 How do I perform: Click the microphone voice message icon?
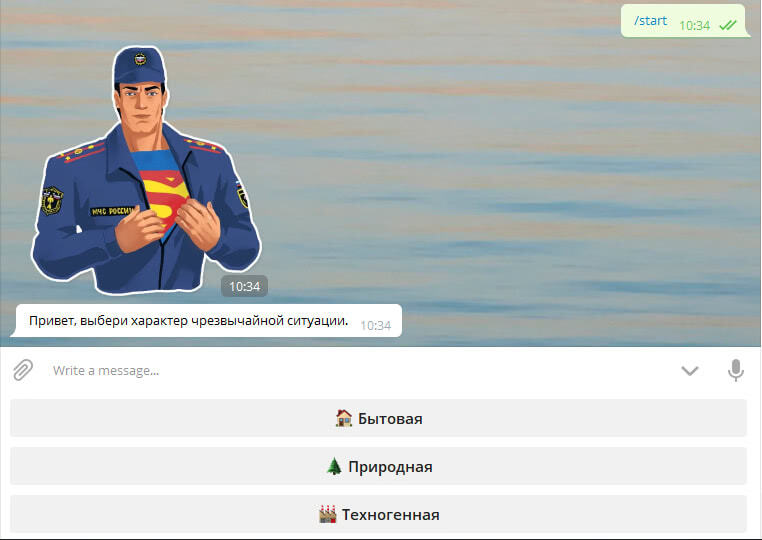click(736, 370)
